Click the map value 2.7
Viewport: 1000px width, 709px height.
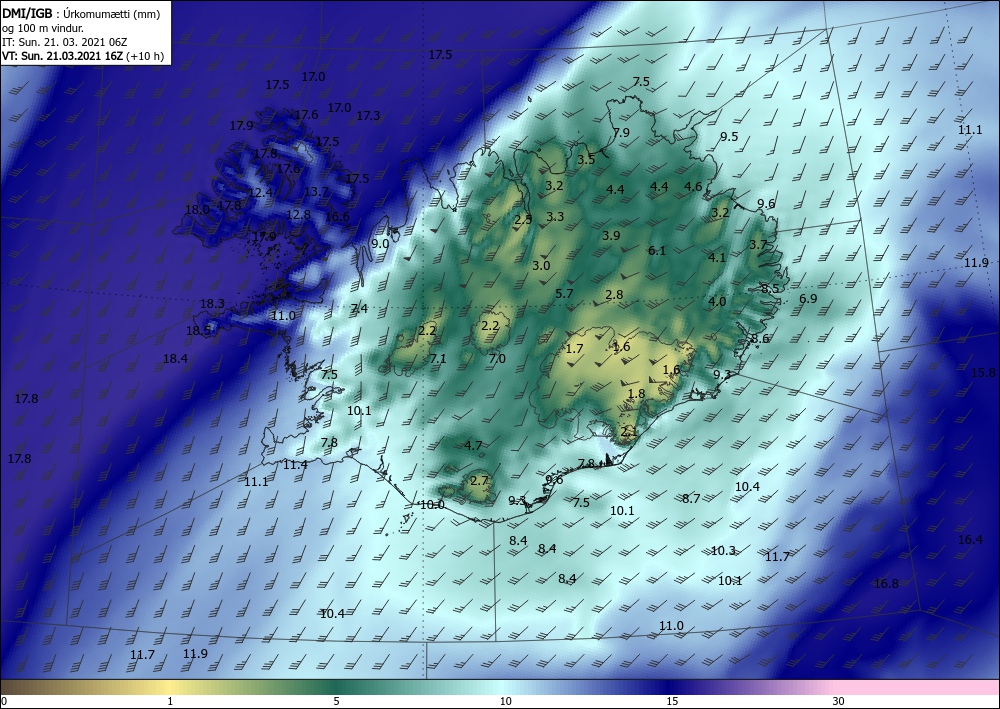coord(479,480)
